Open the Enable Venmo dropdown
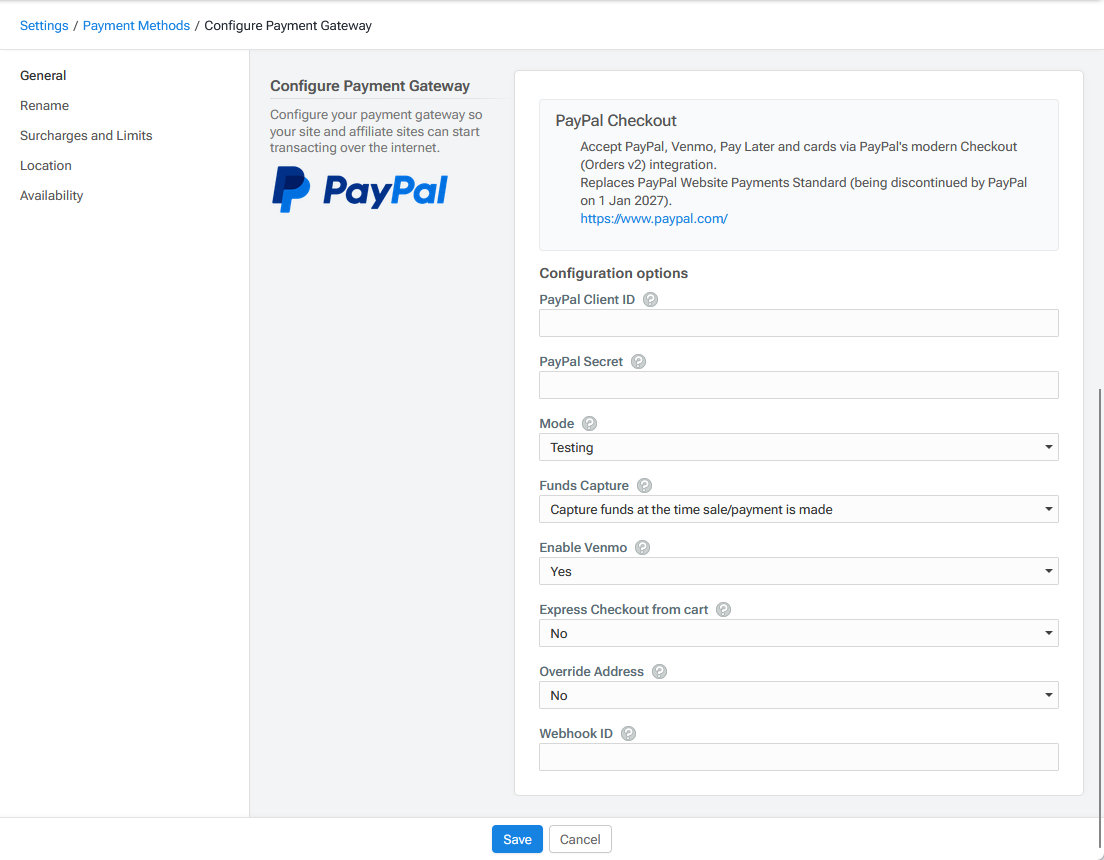Screen dimensions: 1104x860 coord(798,571)
